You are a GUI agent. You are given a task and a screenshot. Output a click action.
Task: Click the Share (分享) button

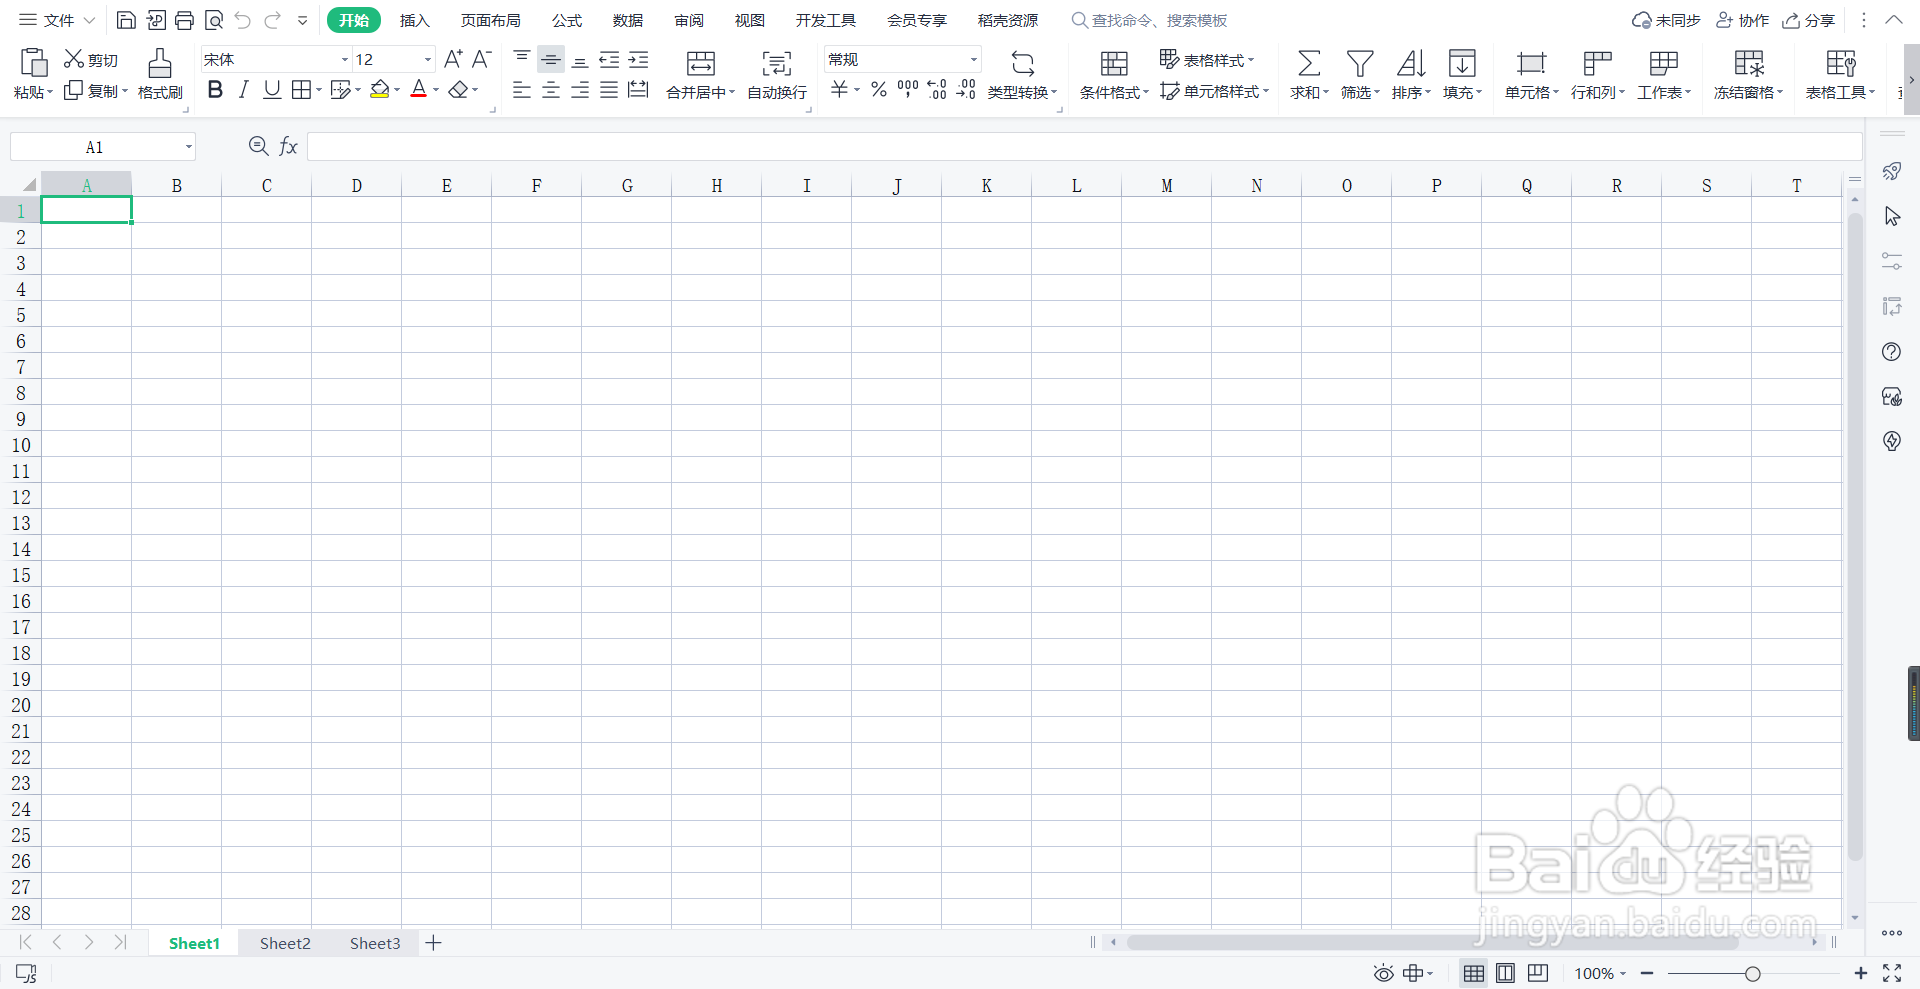coord(1808,20)
